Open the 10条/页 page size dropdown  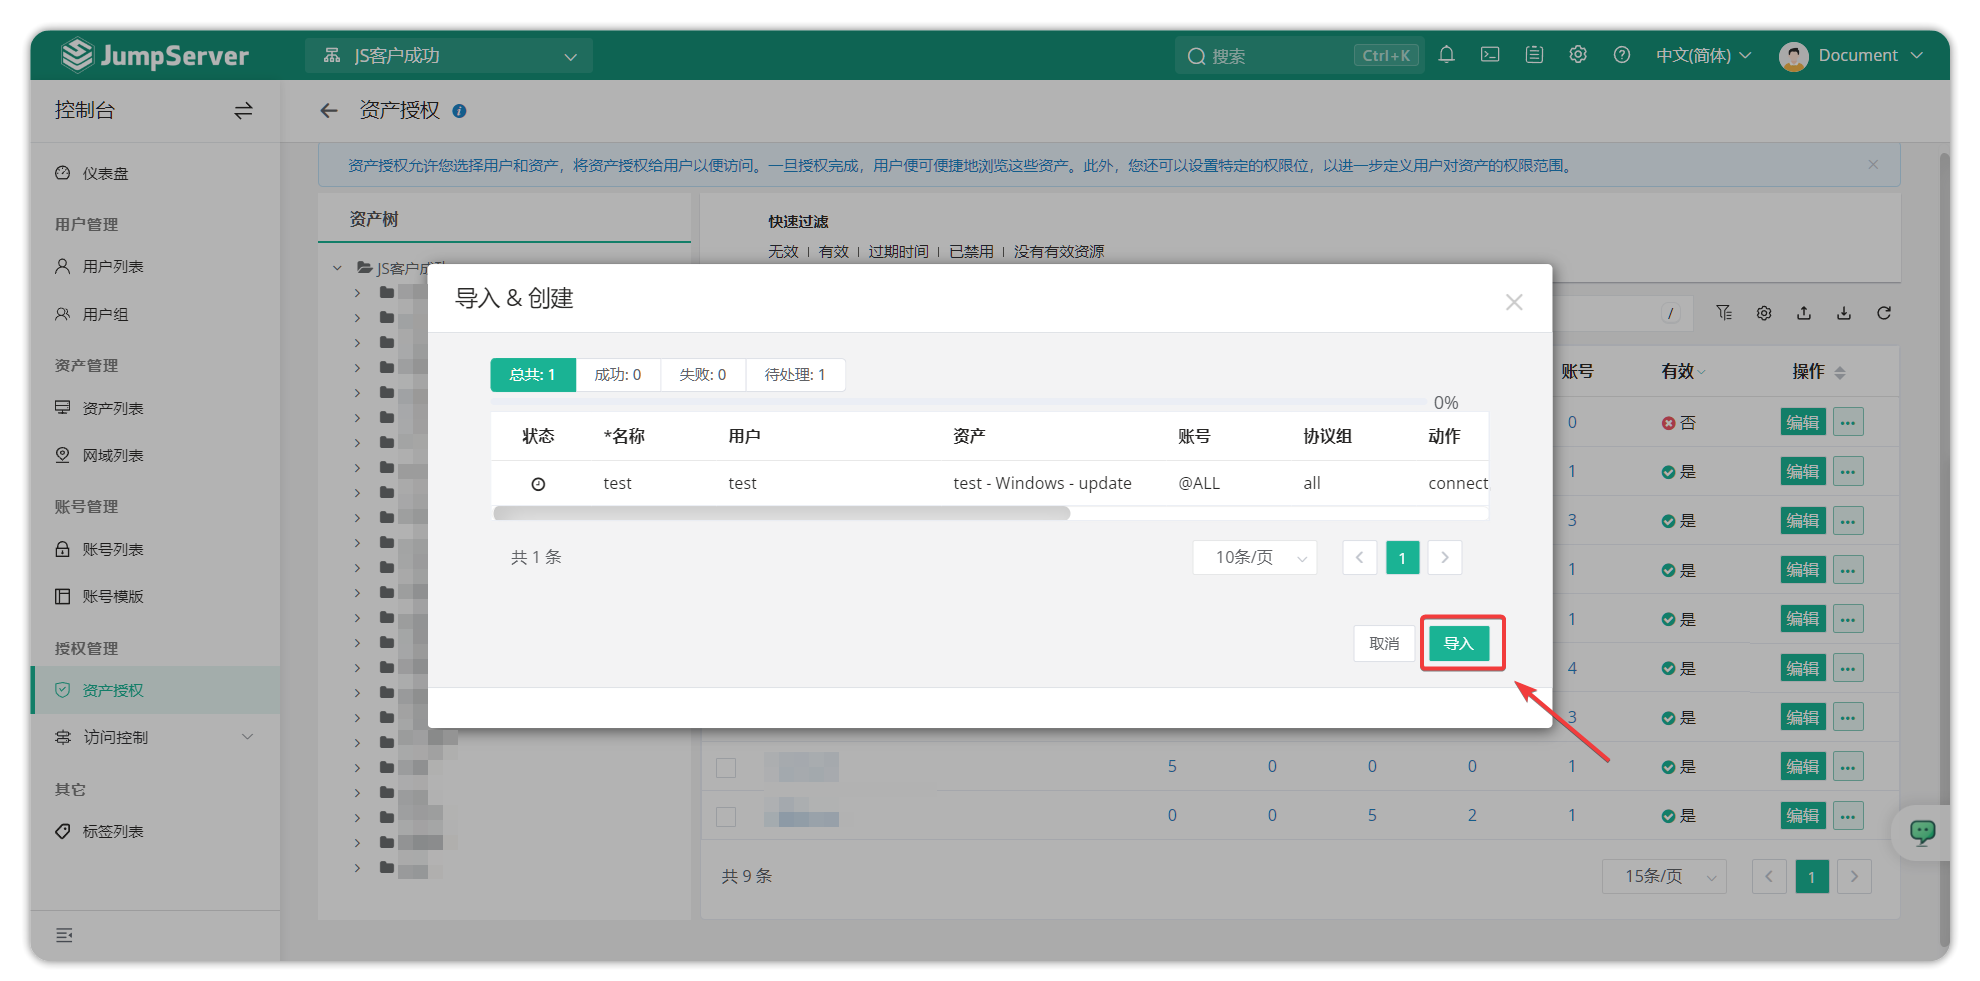[1255, 558]
